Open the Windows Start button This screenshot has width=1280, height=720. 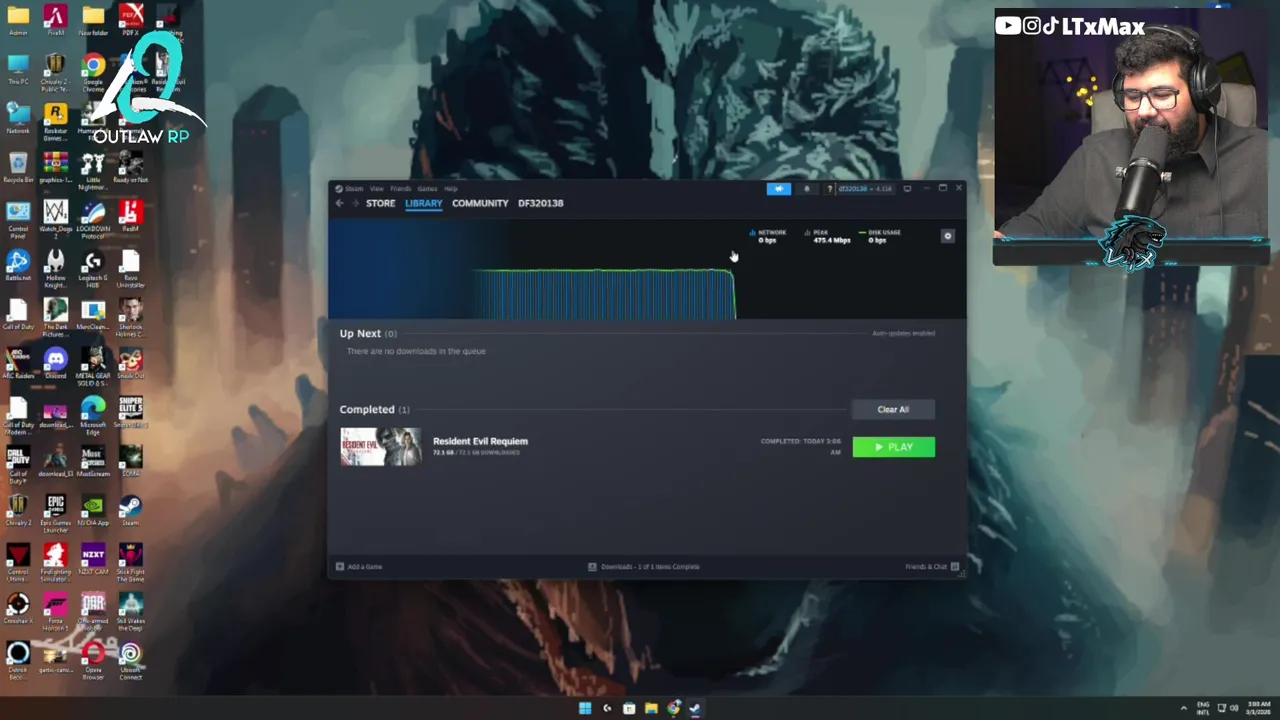click(x=585, y=708)
